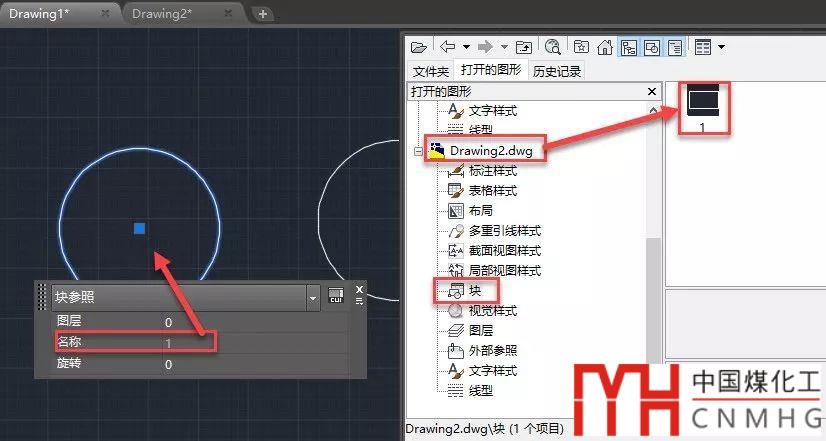Select the 外部参照 tree item
This screenshot has width=826, height=441.
click(x=493, y=350)
